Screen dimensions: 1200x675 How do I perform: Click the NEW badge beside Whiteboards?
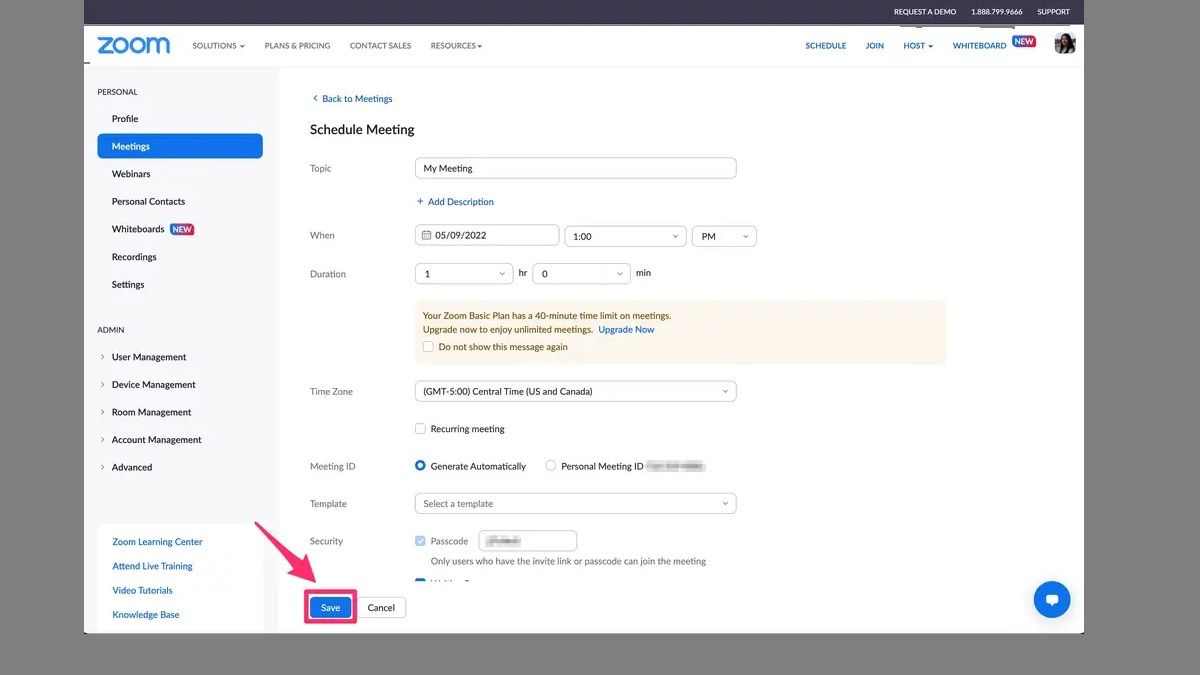point(182,229)
